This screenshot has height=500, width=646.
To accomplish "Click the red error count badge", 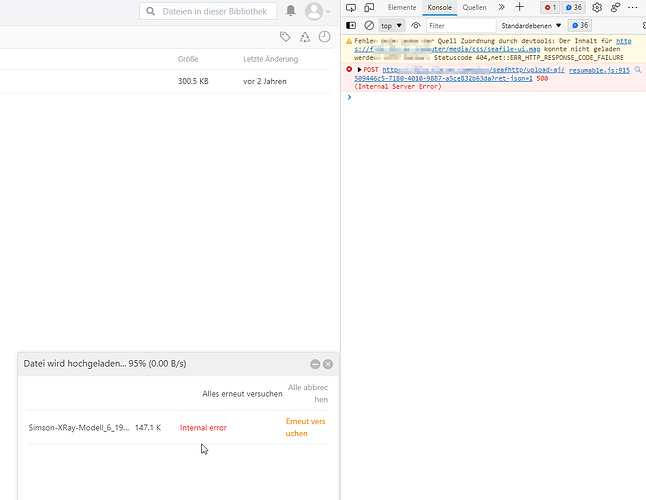I will tap(549, 7).
